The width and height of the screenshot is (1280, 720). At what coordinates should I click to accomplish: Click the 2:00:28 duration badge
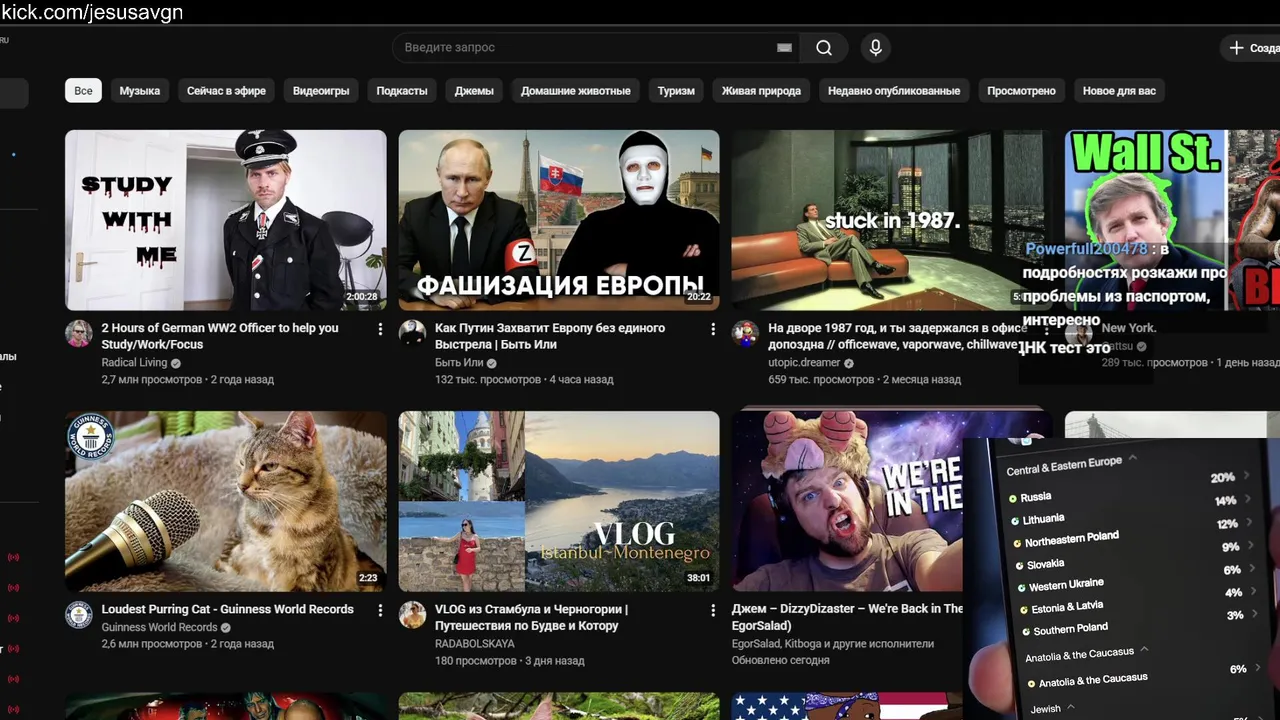click(x=362, y=297)
